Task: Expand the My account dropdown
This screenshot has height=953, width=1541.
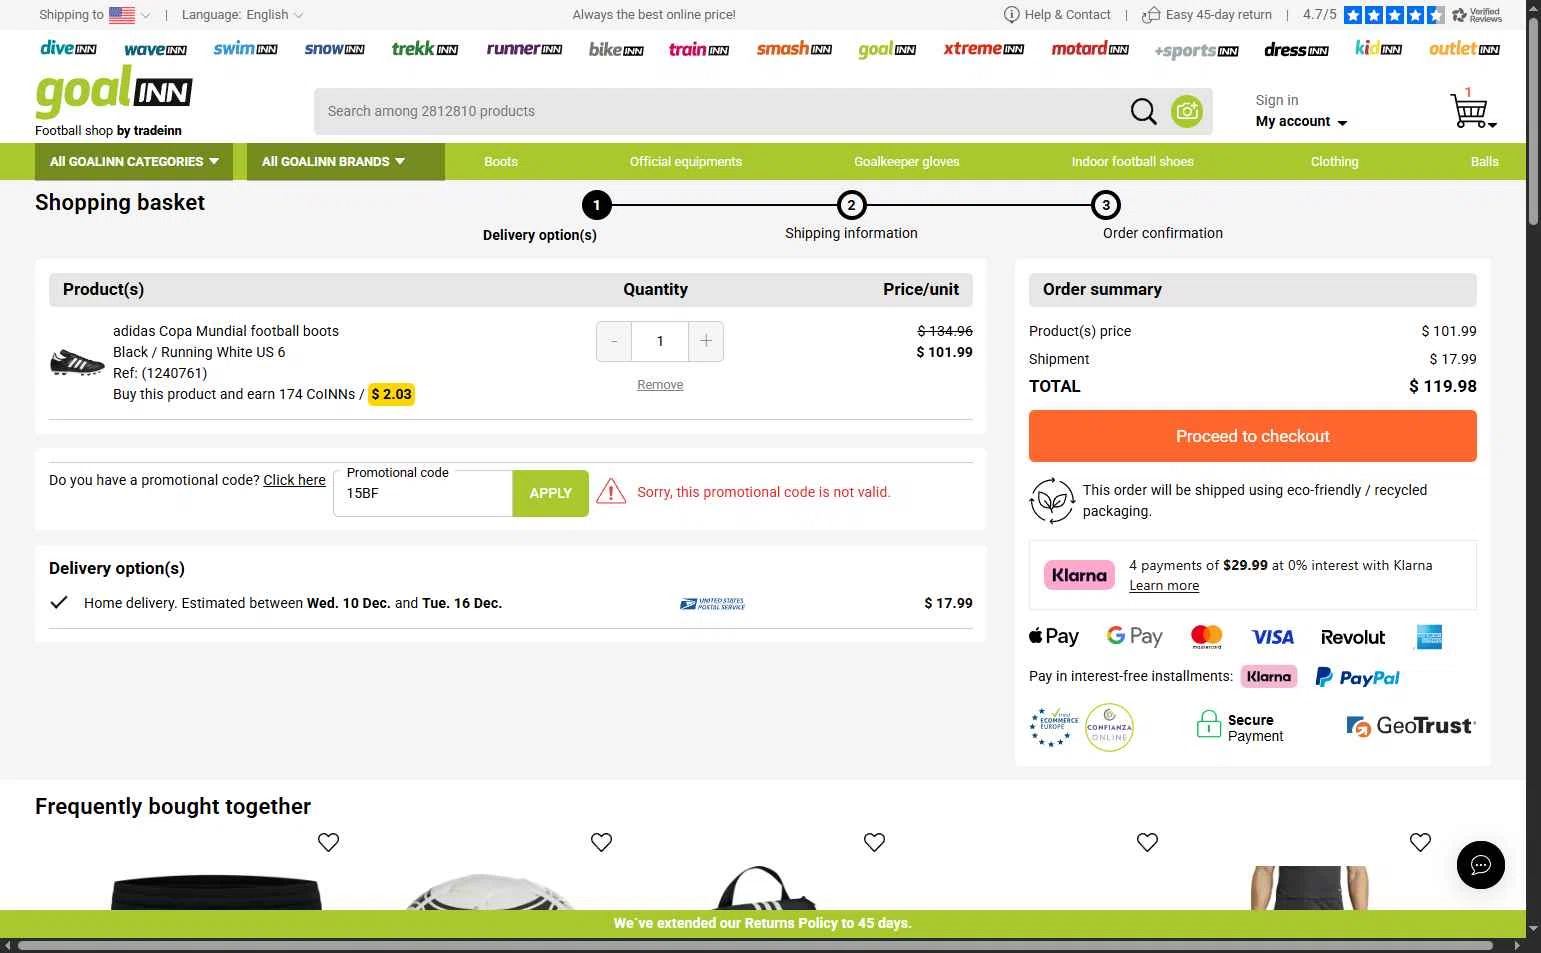Action: [1301, 121]
